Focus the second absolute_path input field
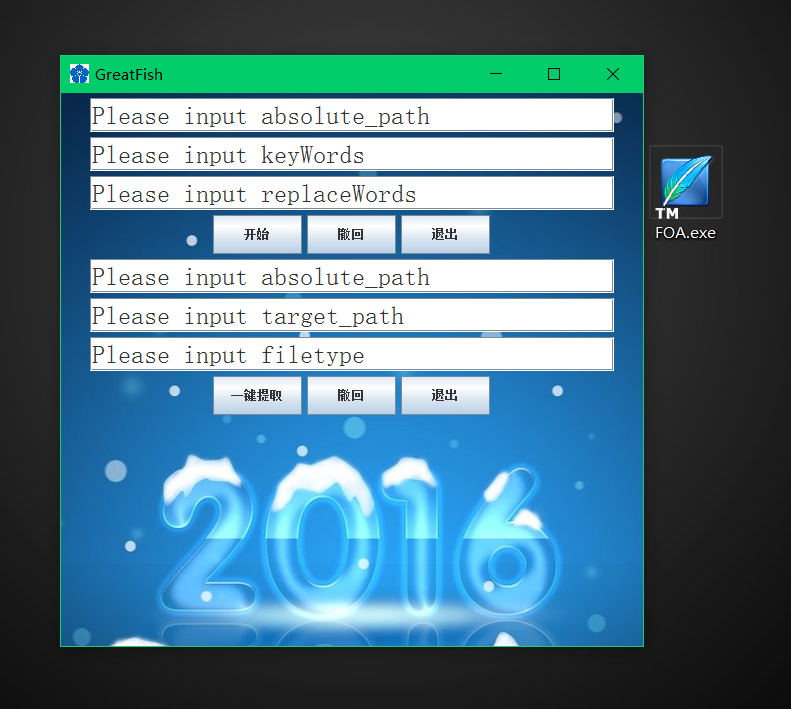This screenshot has height=709, width=791. (352, 277)
